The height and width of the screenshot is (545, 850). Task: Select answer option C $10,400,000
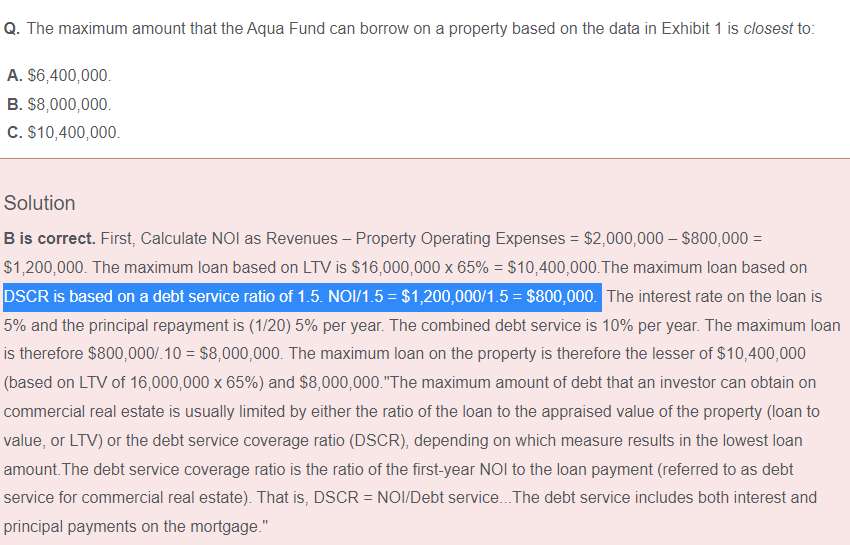pyautogui.click(x=63, y=132)
